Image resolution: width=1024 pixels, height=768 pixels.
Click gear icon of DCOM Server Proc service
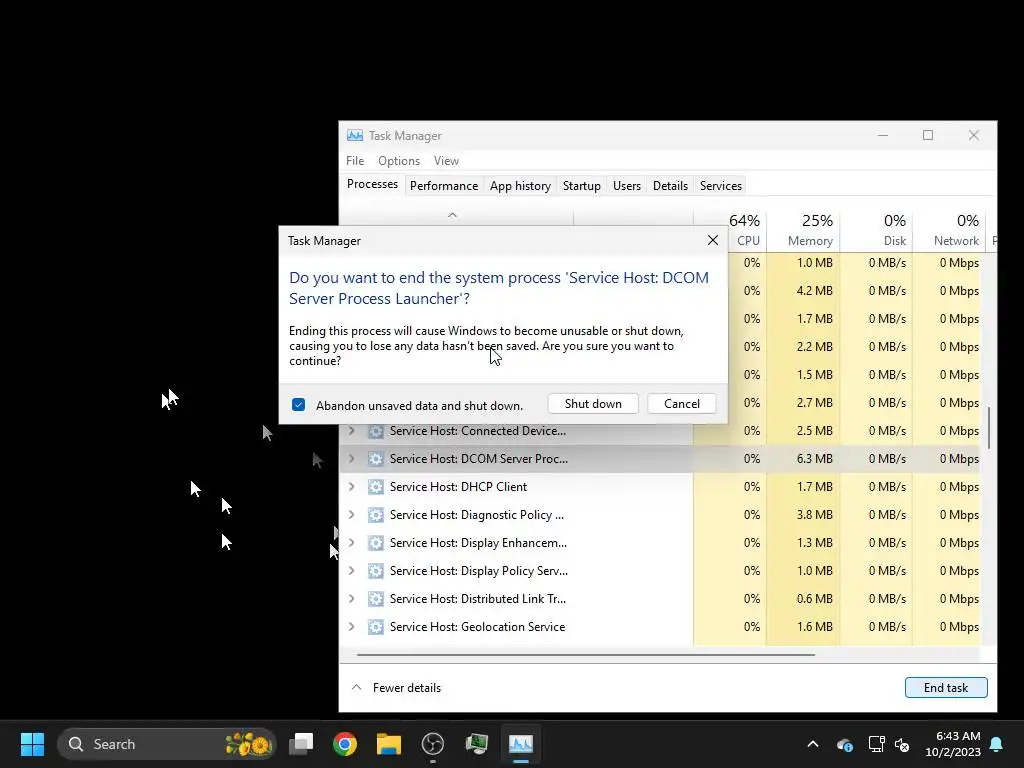376,459
